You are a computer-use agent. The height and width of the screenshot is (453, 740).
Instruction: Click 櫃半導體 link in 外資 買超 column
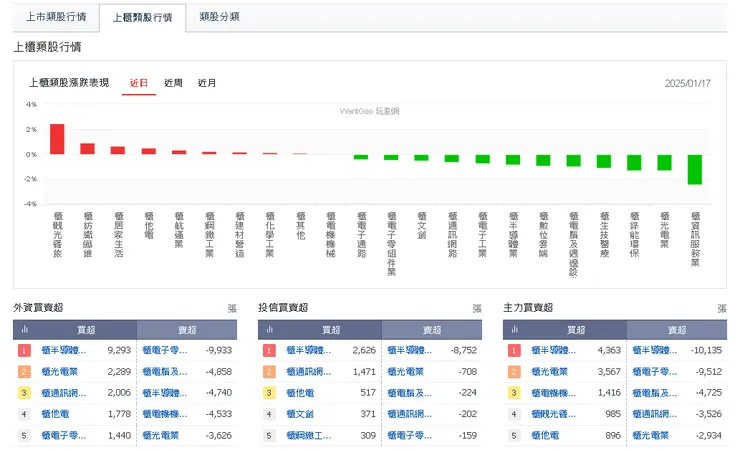point(63,350)
